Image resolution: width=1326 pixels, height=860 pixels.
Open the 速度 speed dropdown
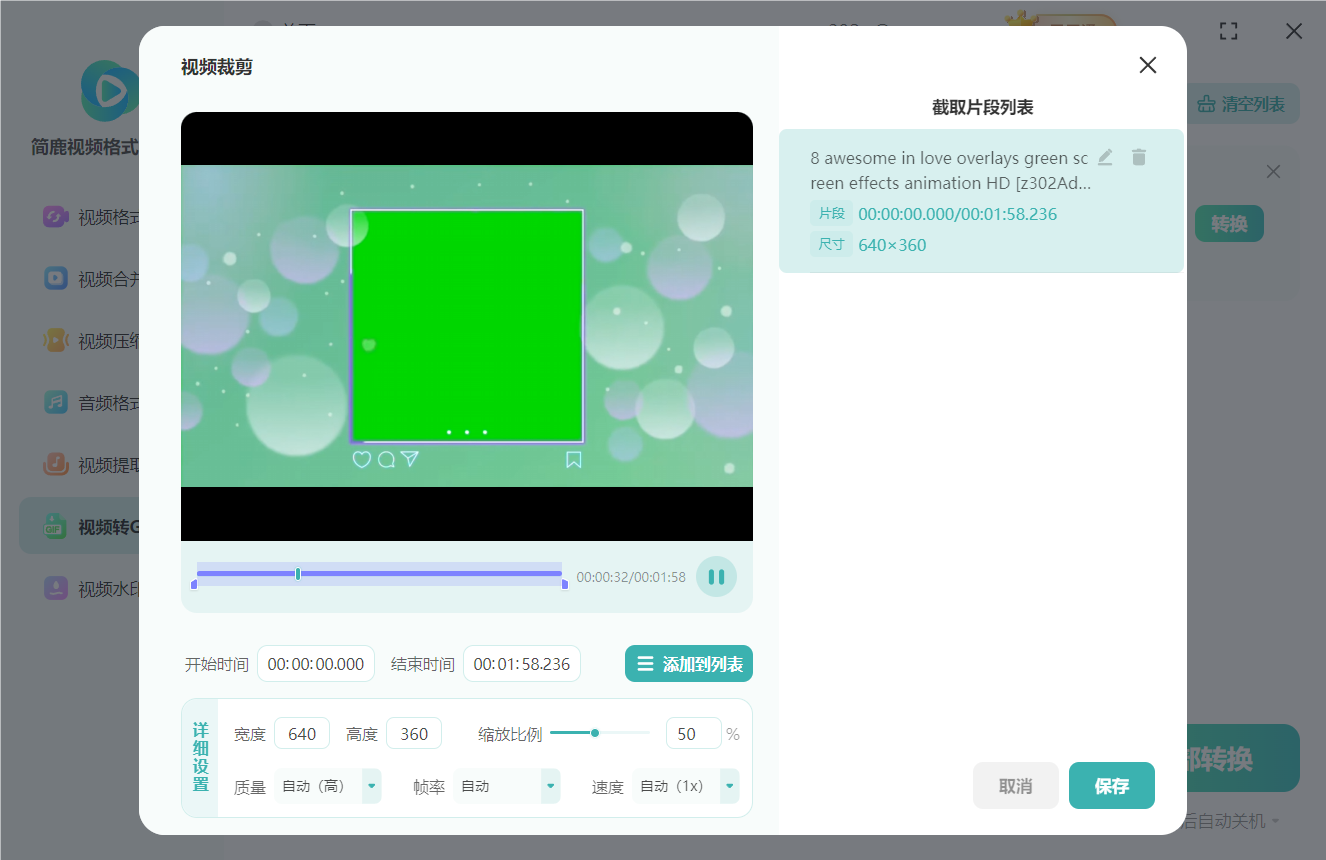(729, 786)
